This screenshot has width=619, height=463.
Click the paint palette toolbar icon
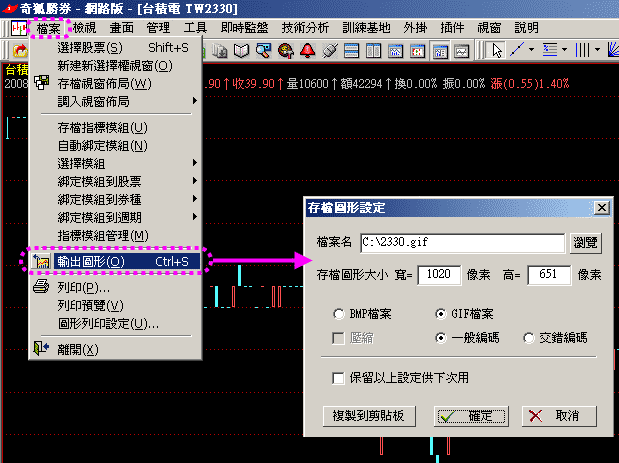click(285, 49)
